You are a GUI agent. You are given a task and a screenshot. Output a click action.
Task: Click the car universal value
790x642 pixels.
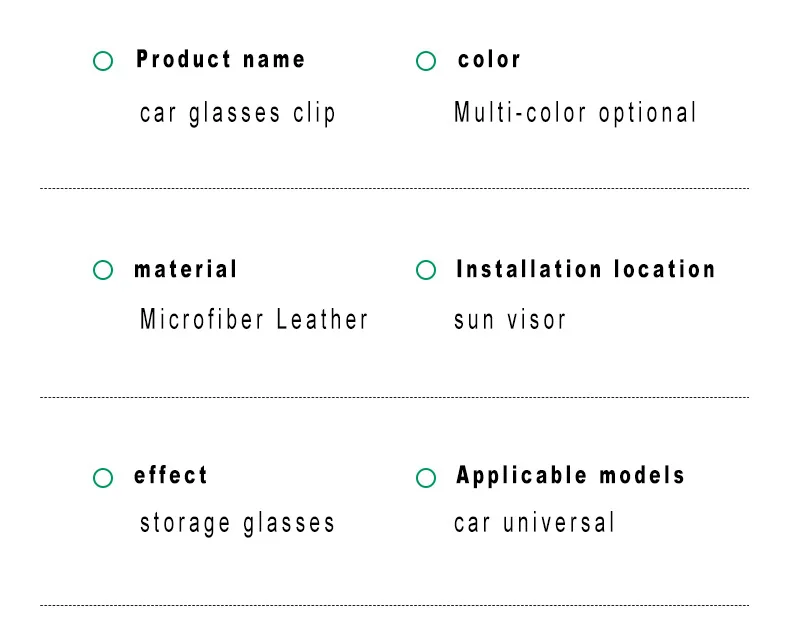pyautogui.click(x=535, y=523)
